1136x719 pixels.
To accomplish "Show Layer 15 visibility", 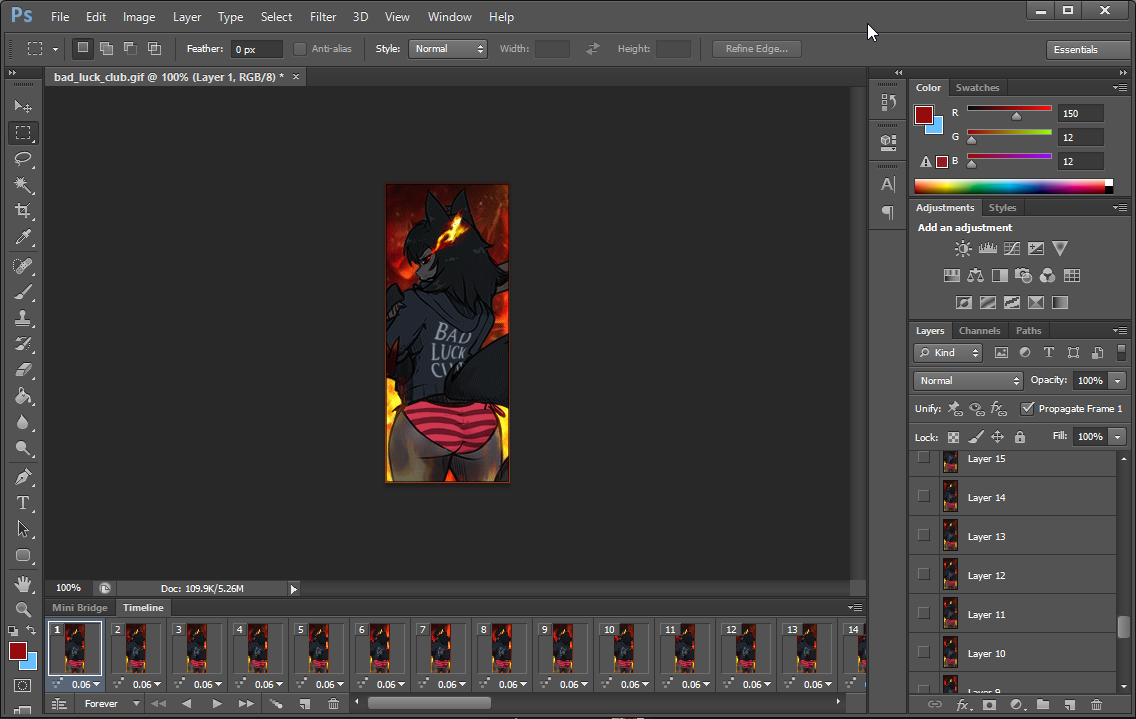I will (x=924, y=457).
